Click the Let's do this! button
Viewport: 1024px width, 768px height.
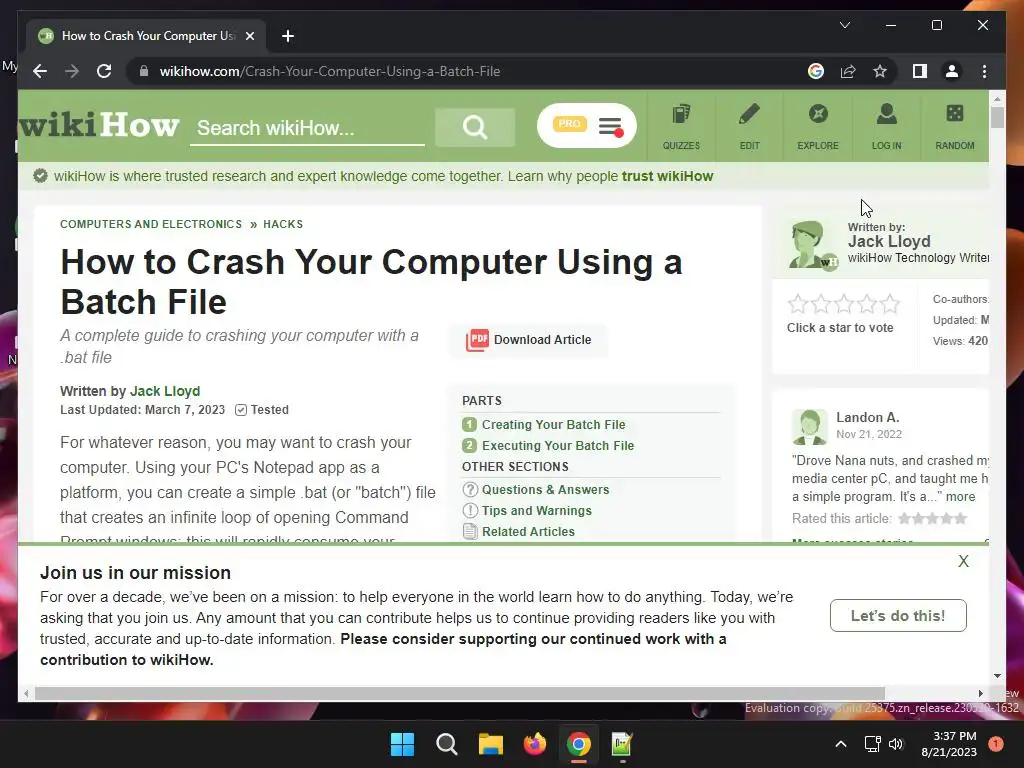click(898, 615)
